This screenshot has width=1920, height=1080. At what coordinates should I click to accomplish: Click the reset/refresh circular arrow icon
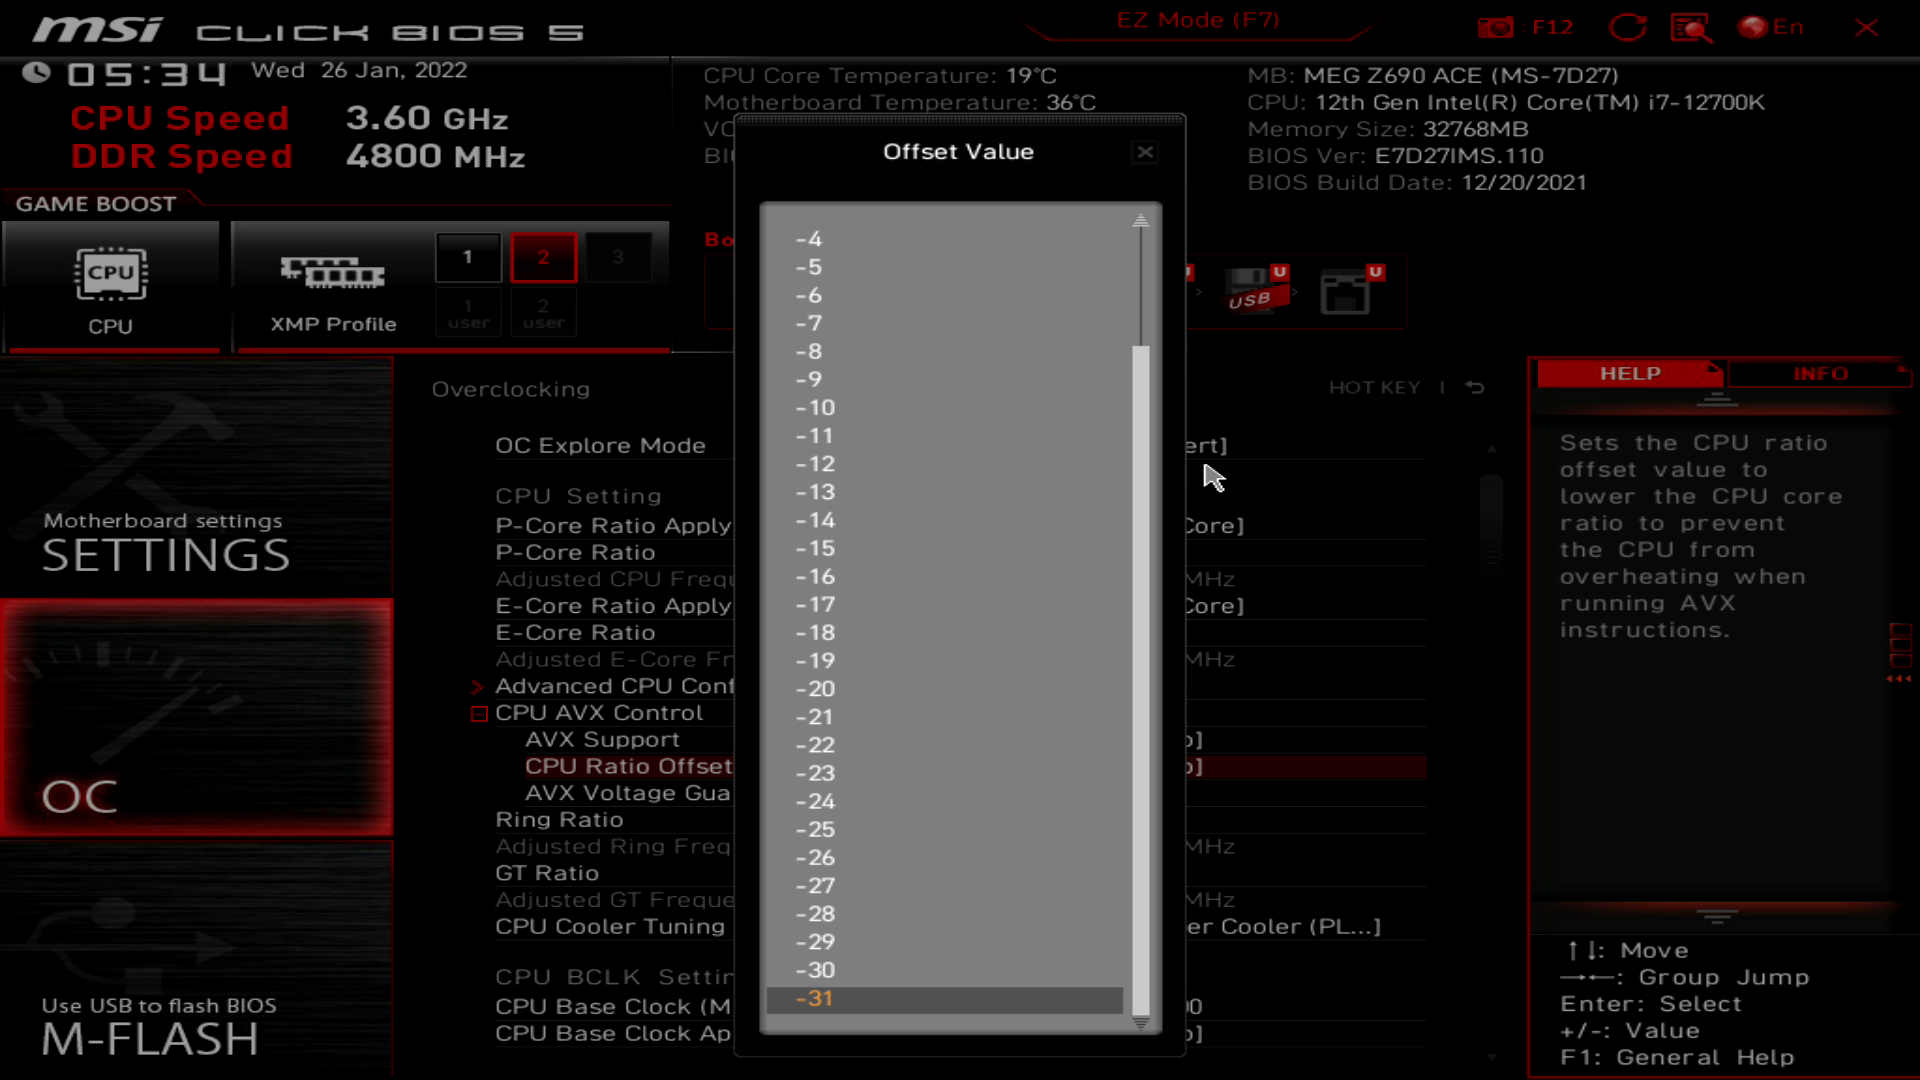click(1627, 27)
